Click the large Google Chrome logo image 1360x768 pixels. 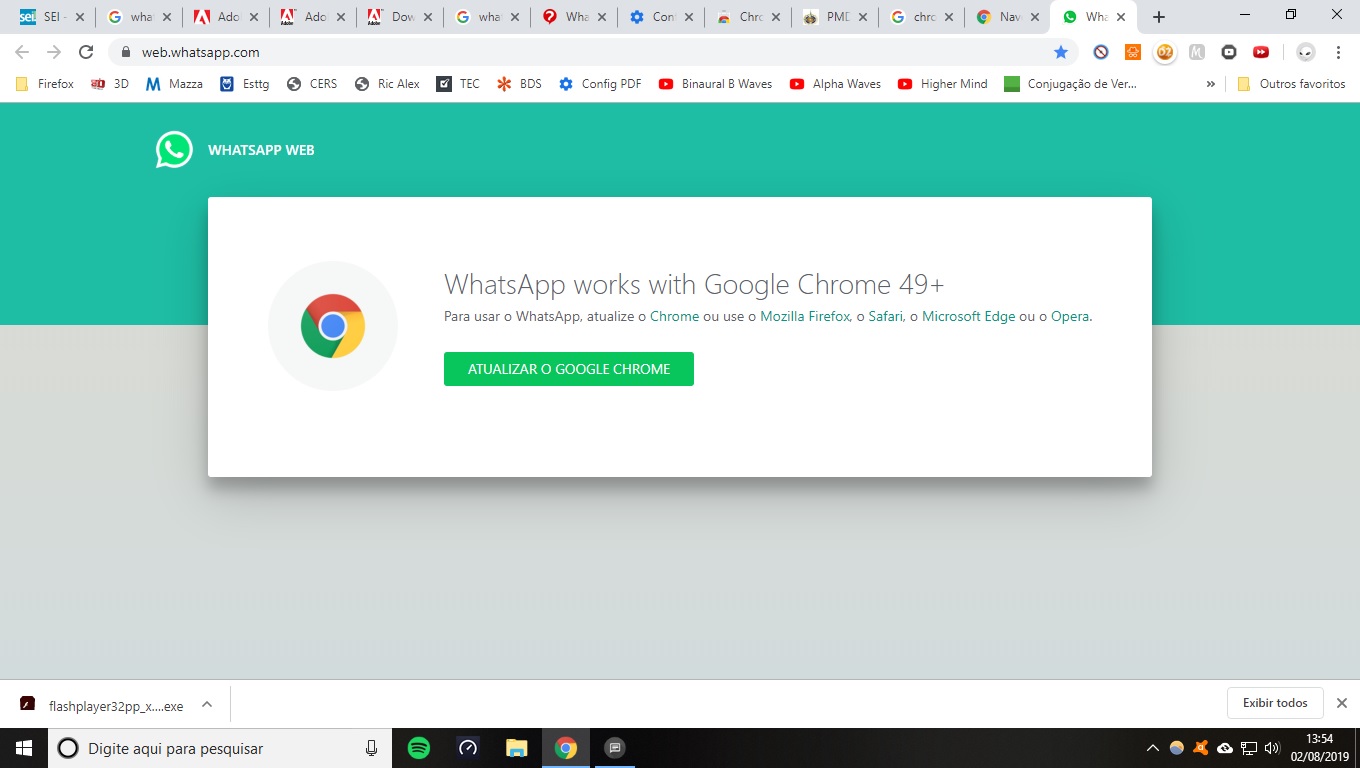tap(333, 326)
